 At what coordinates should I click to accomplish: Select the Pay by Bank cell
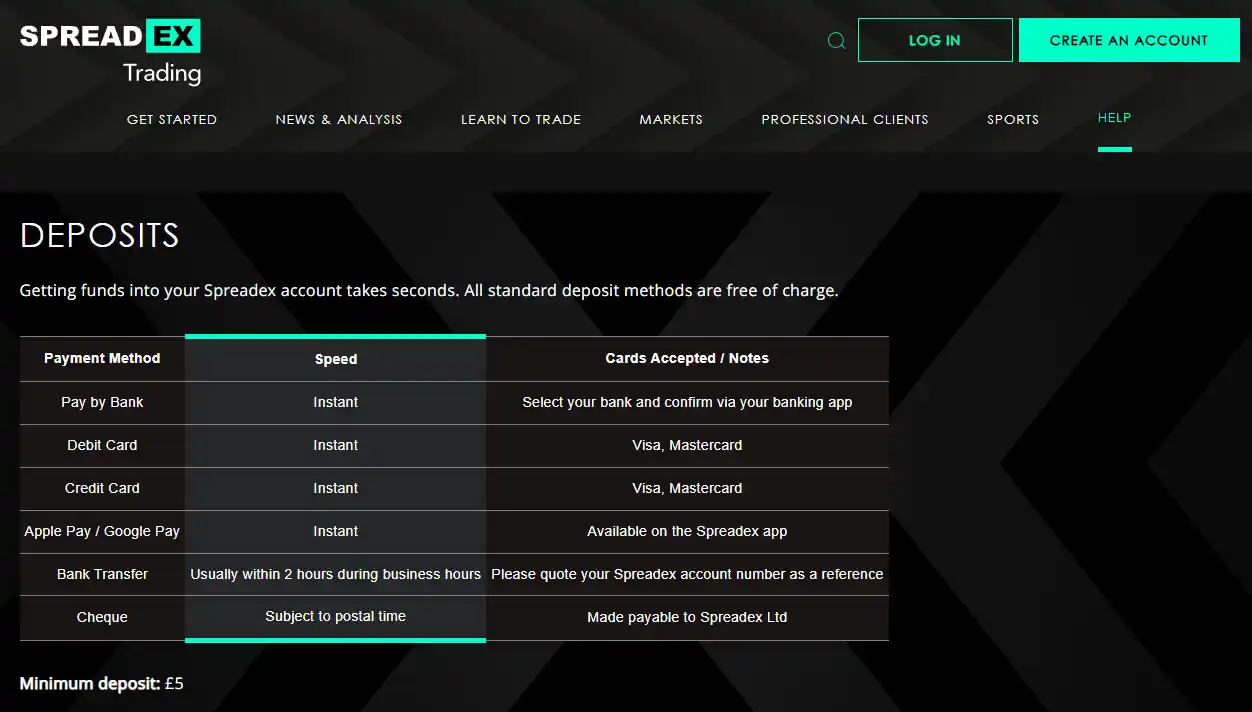[102, 402]
